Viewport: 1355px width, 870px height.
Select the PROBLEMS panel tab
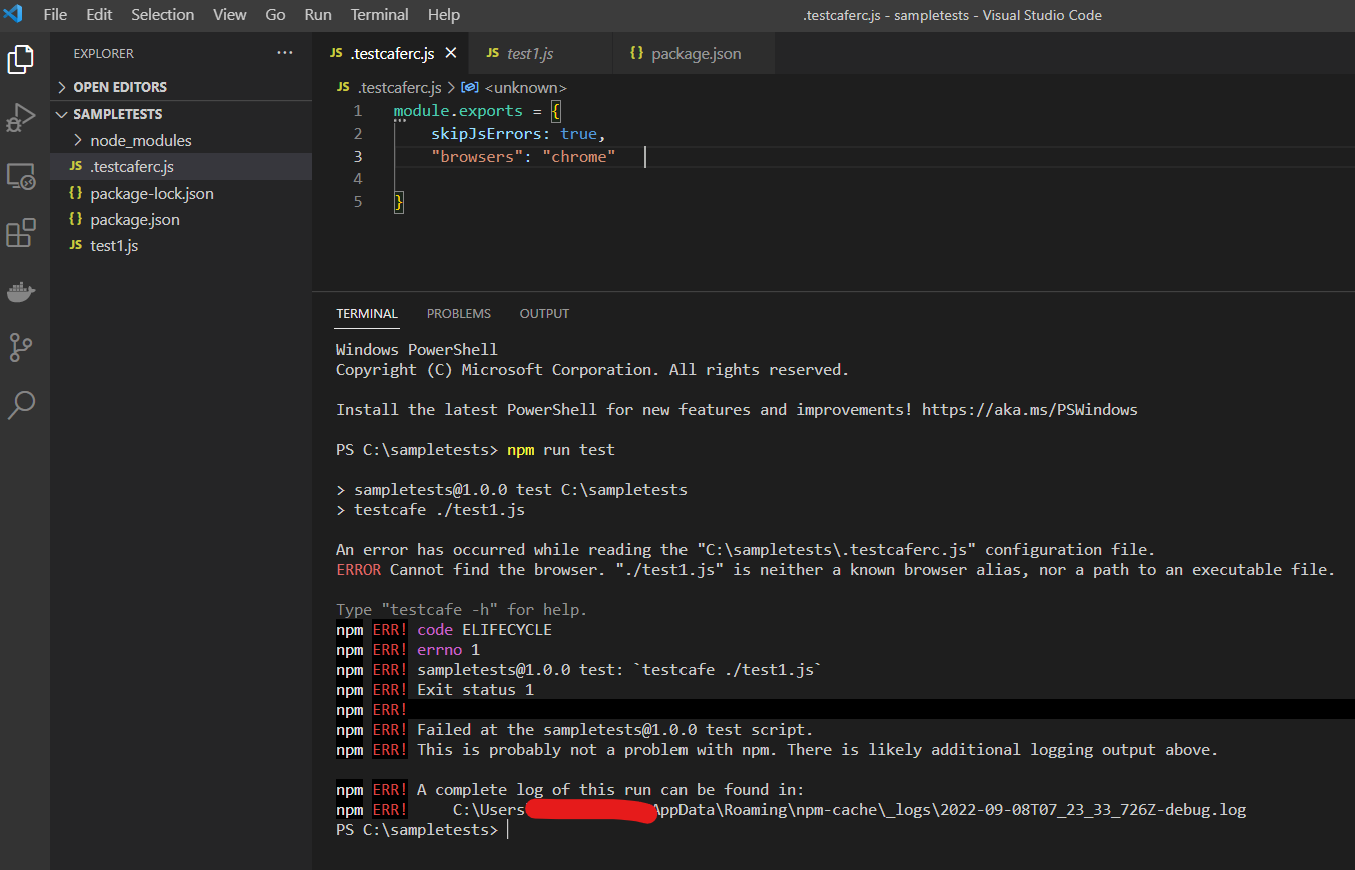pyautogui.click(x=459, y=313)
